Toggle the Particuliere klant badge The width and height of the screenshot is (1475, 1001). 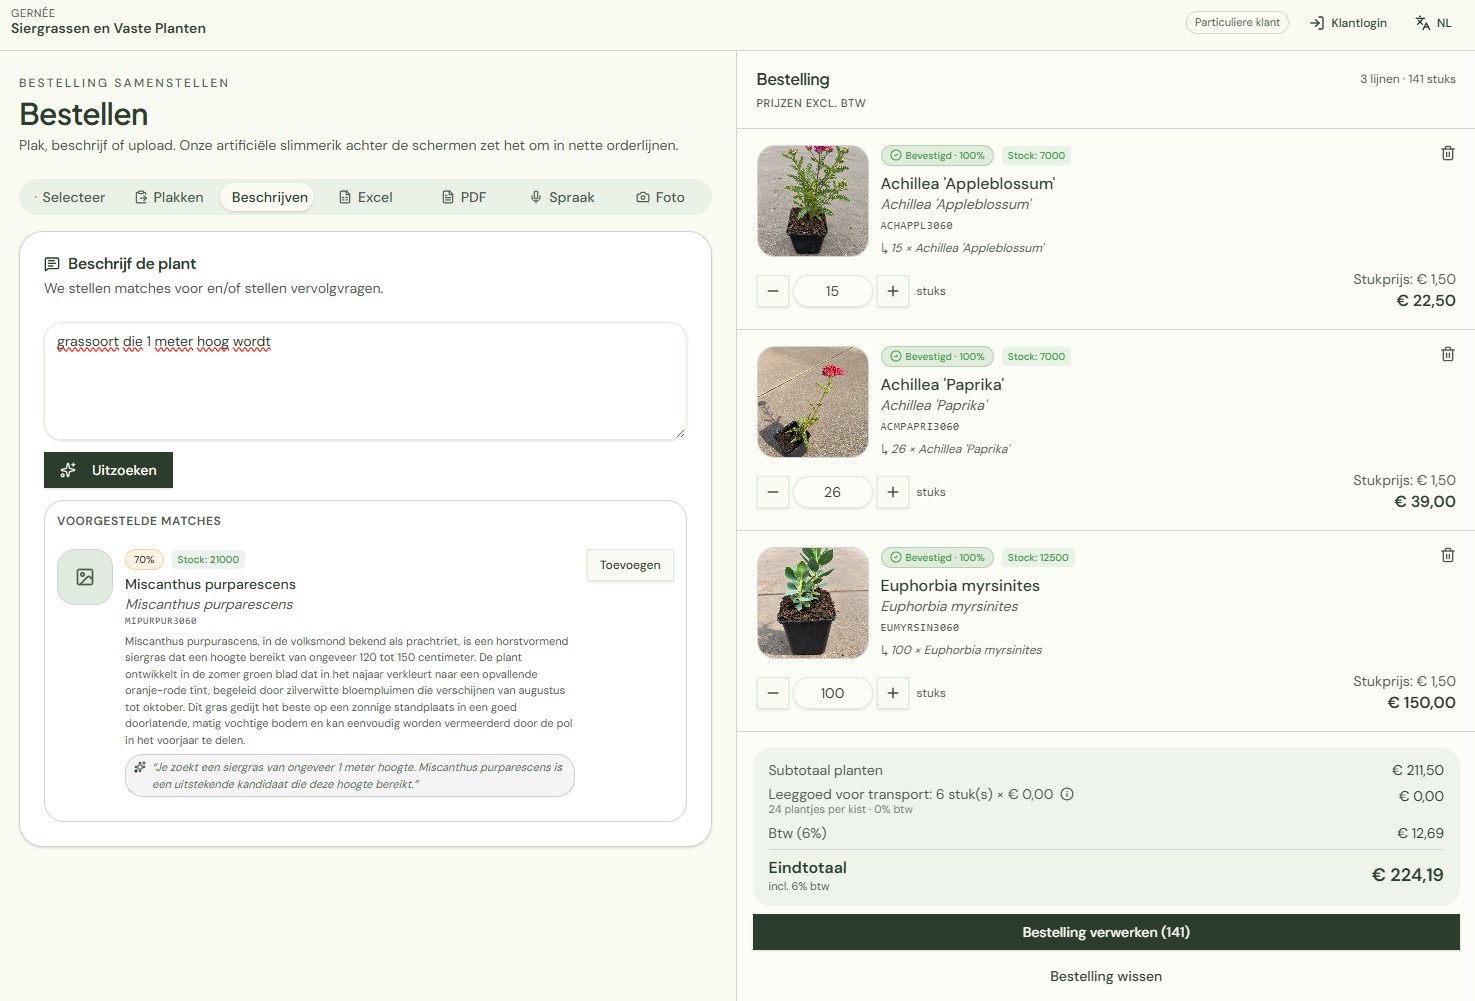(x=1237, y=22)
